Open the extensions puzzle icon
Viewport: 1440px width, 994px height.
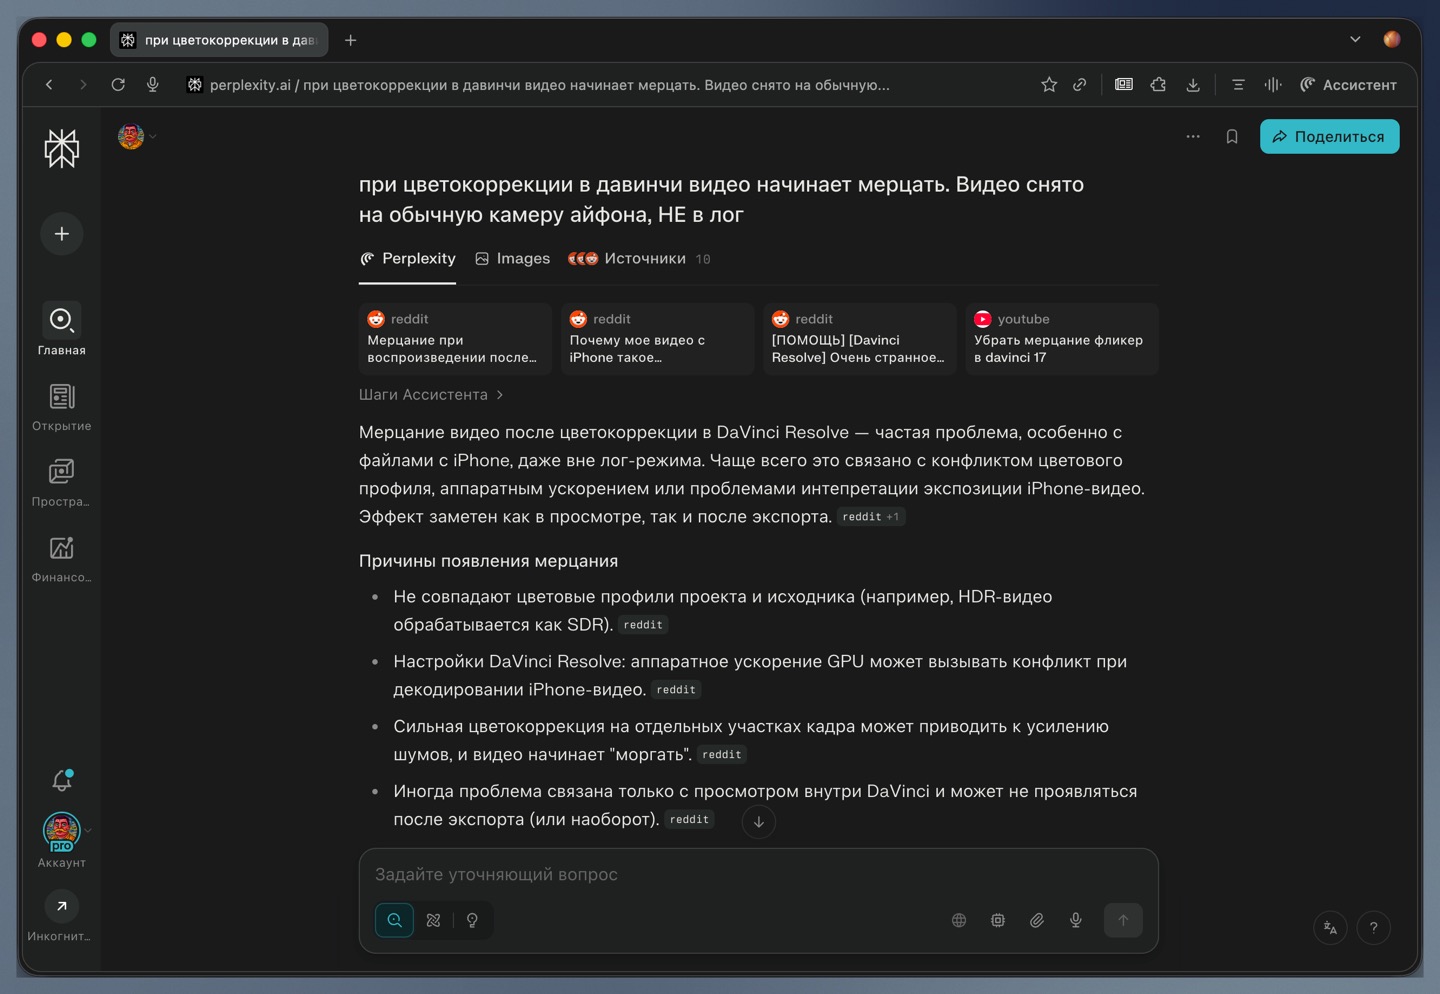tap(1158, 85)
